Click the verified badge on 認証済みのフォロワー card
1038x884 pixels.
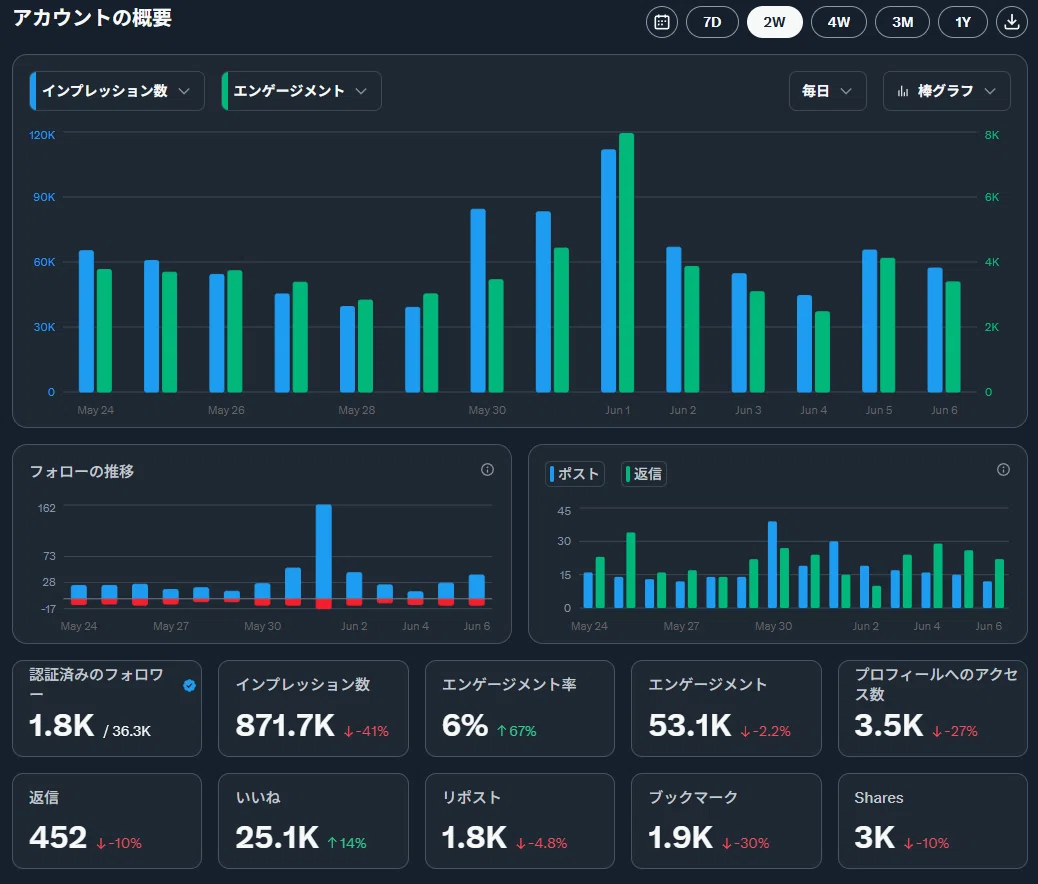(x=189, y=685)
